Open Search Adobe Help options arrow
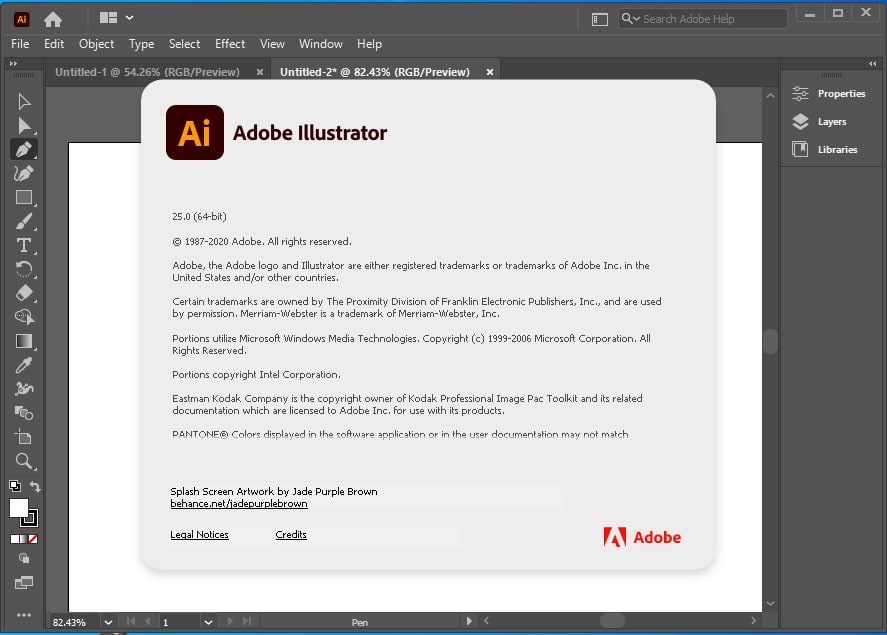The image size is (887, 635). click(630, 19)
